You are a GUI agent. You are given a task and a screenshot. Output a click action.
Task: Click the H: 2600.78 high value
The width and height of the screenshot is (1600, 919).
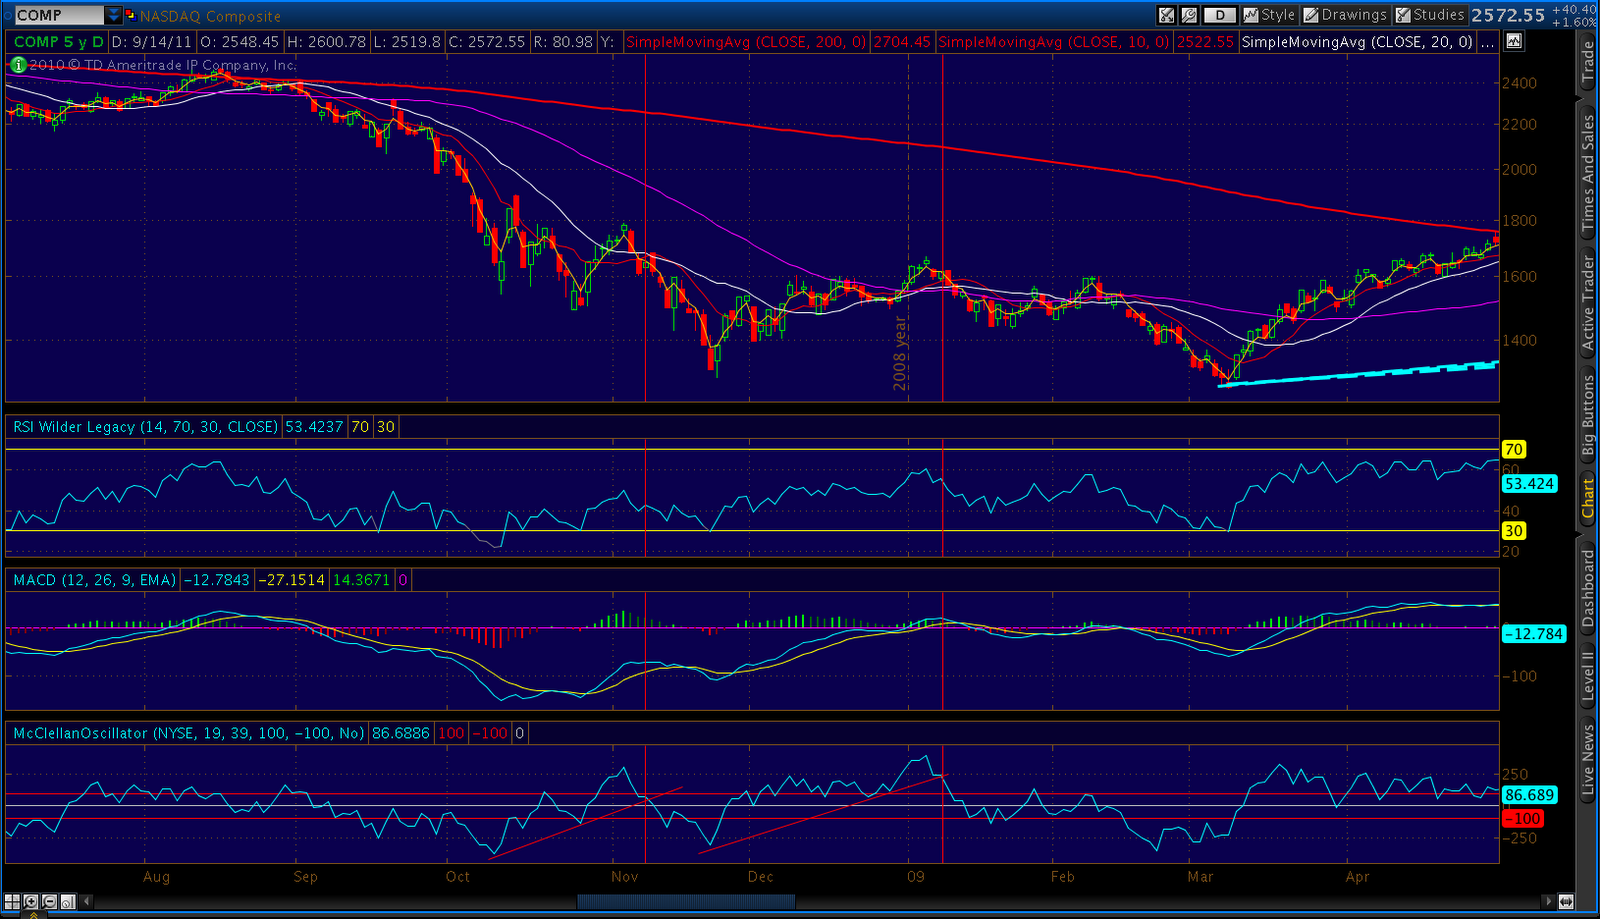[x=326, y=42]
